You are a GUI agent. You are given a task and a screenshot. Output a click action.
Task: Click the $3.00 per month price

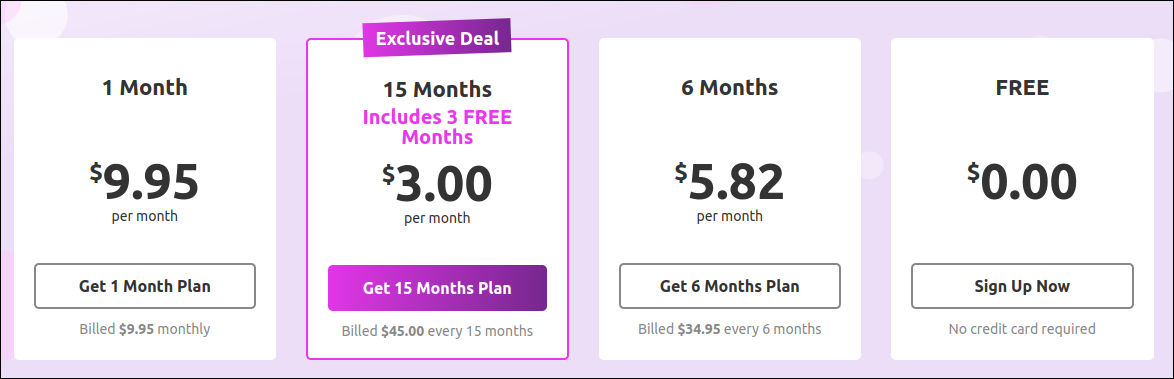pos(437,193)
